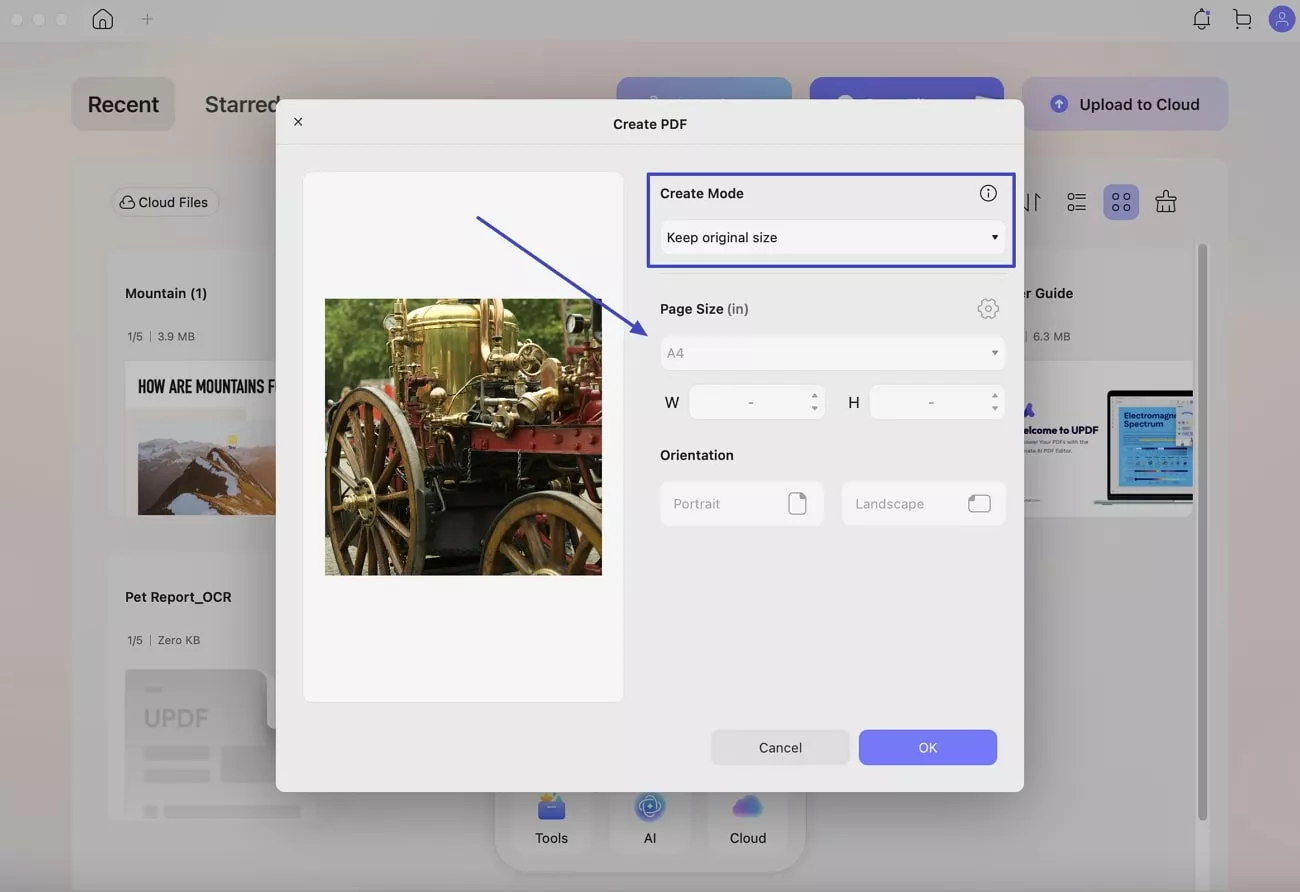Click the Create Mode info icon
The width and height of the screenshot is (1300, 892).
tap(988, 193)
